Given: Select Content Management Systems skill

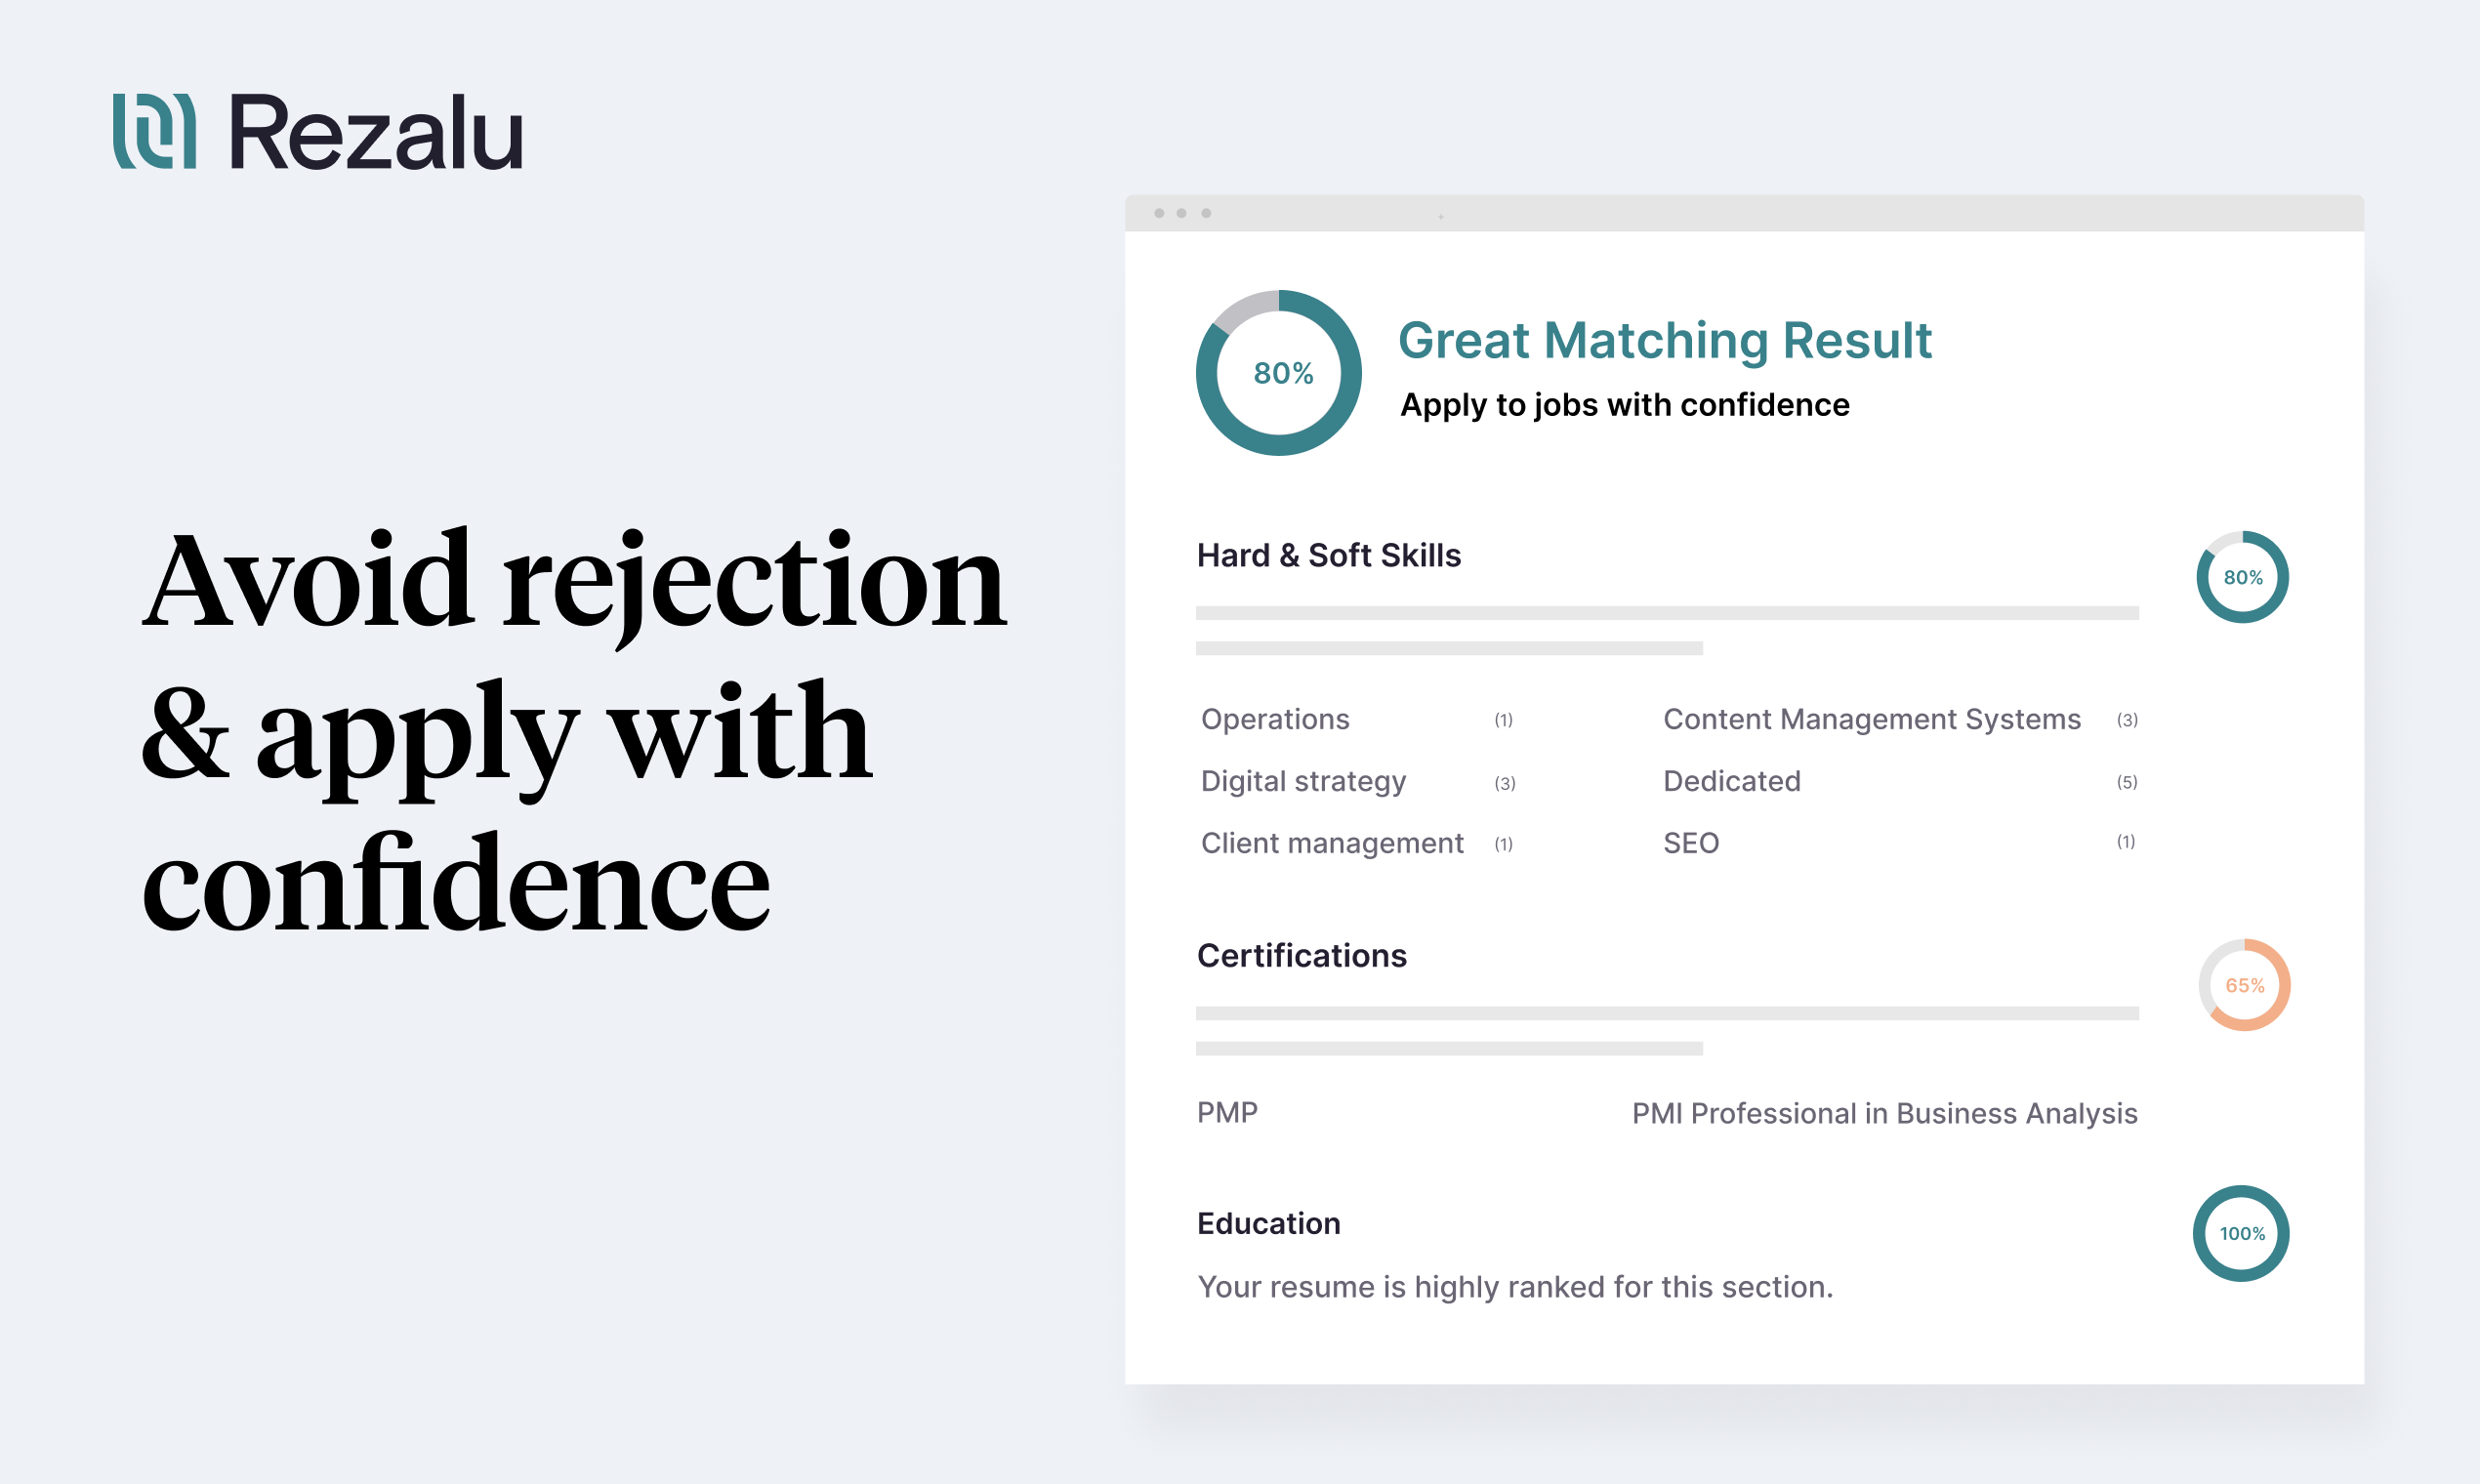Looking at the screenshot, I should (x=1871, y=719).
